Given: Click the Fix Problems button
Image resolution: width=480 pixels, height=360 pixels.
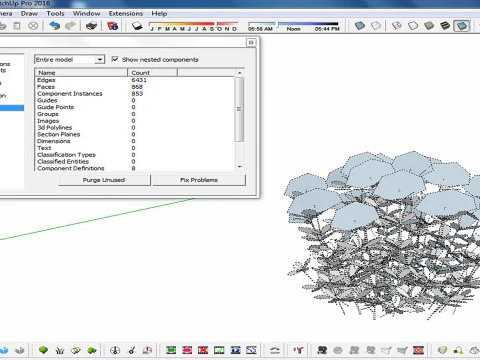Looking at the screenshot, I should (199, 180).
